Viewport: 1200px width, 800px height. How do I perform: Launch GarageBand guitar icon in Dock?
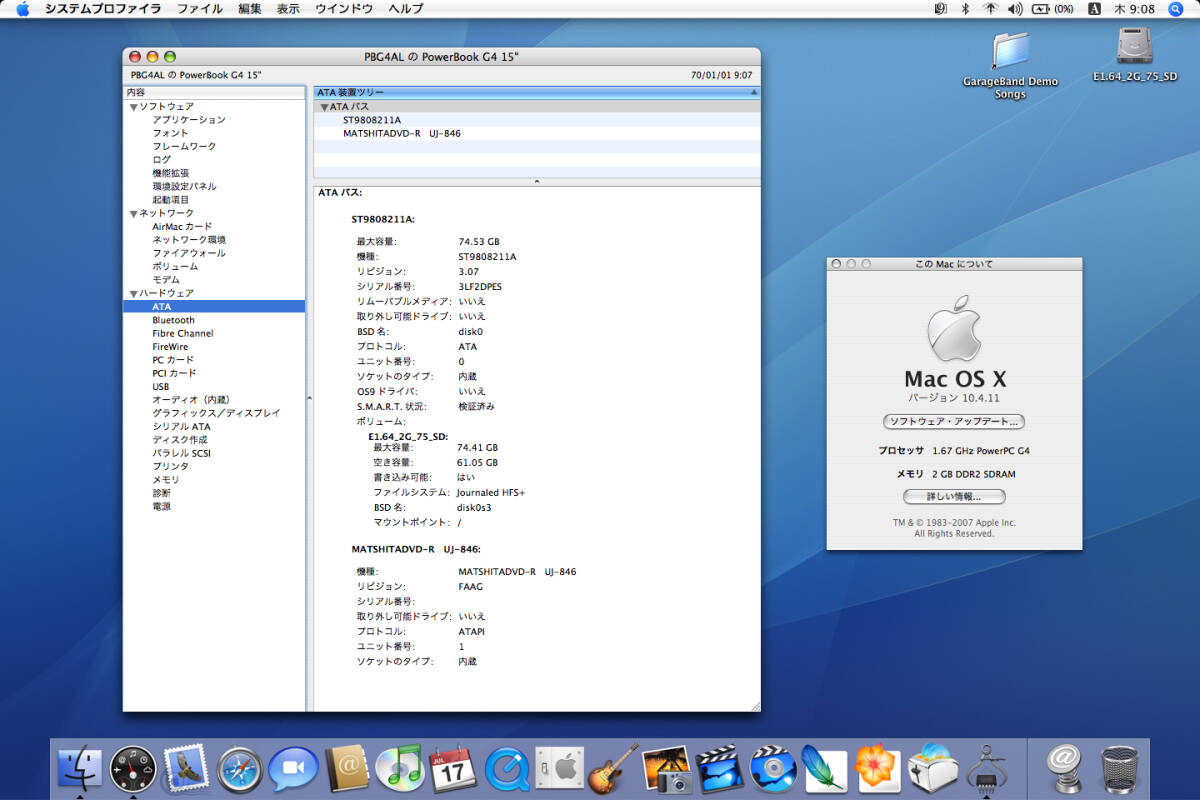coord(613,768)
